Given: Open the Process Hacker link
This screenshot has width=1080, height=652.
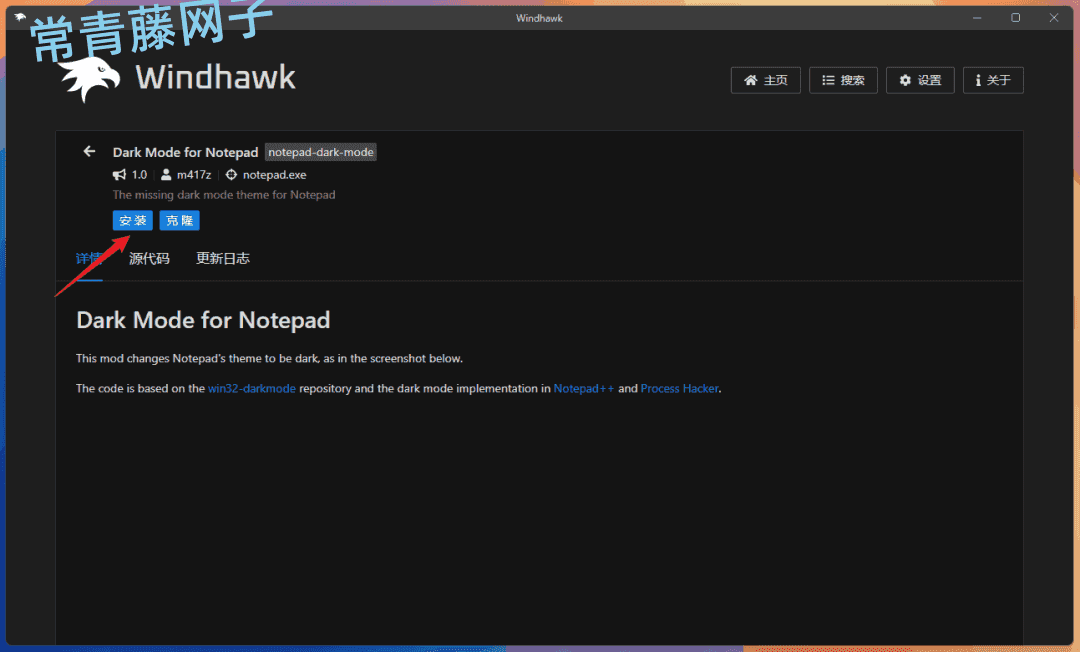Looking at the screenshot, I should [x=679, y=388].
